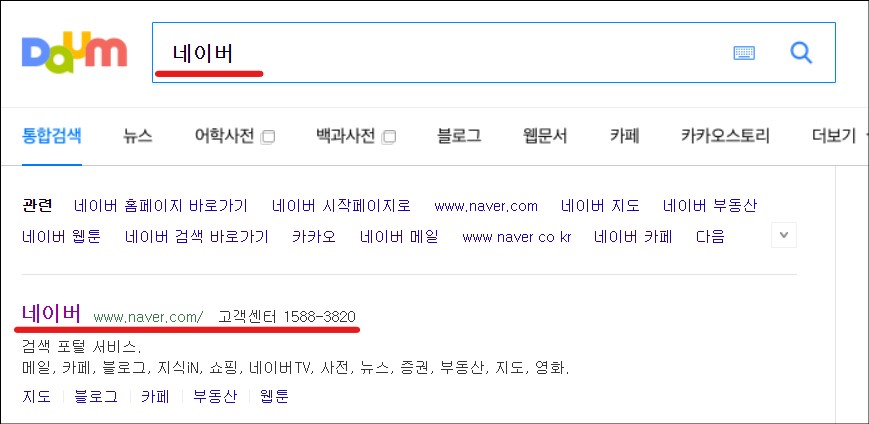This screenshot has width=869, height=424.
Task: Click the 관련 label text
Action: coord(37,206)
